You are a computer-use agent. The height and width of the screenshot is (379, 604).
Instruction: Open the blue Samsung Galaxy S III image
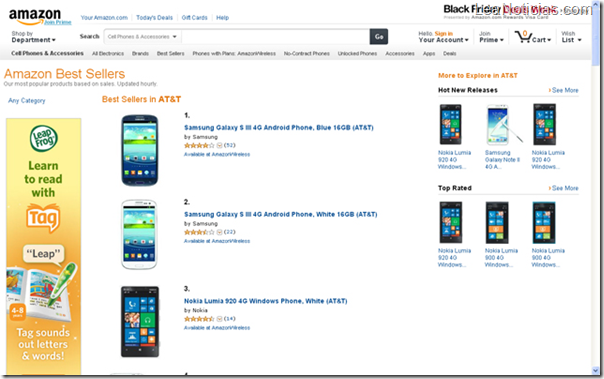pos(139,150)
